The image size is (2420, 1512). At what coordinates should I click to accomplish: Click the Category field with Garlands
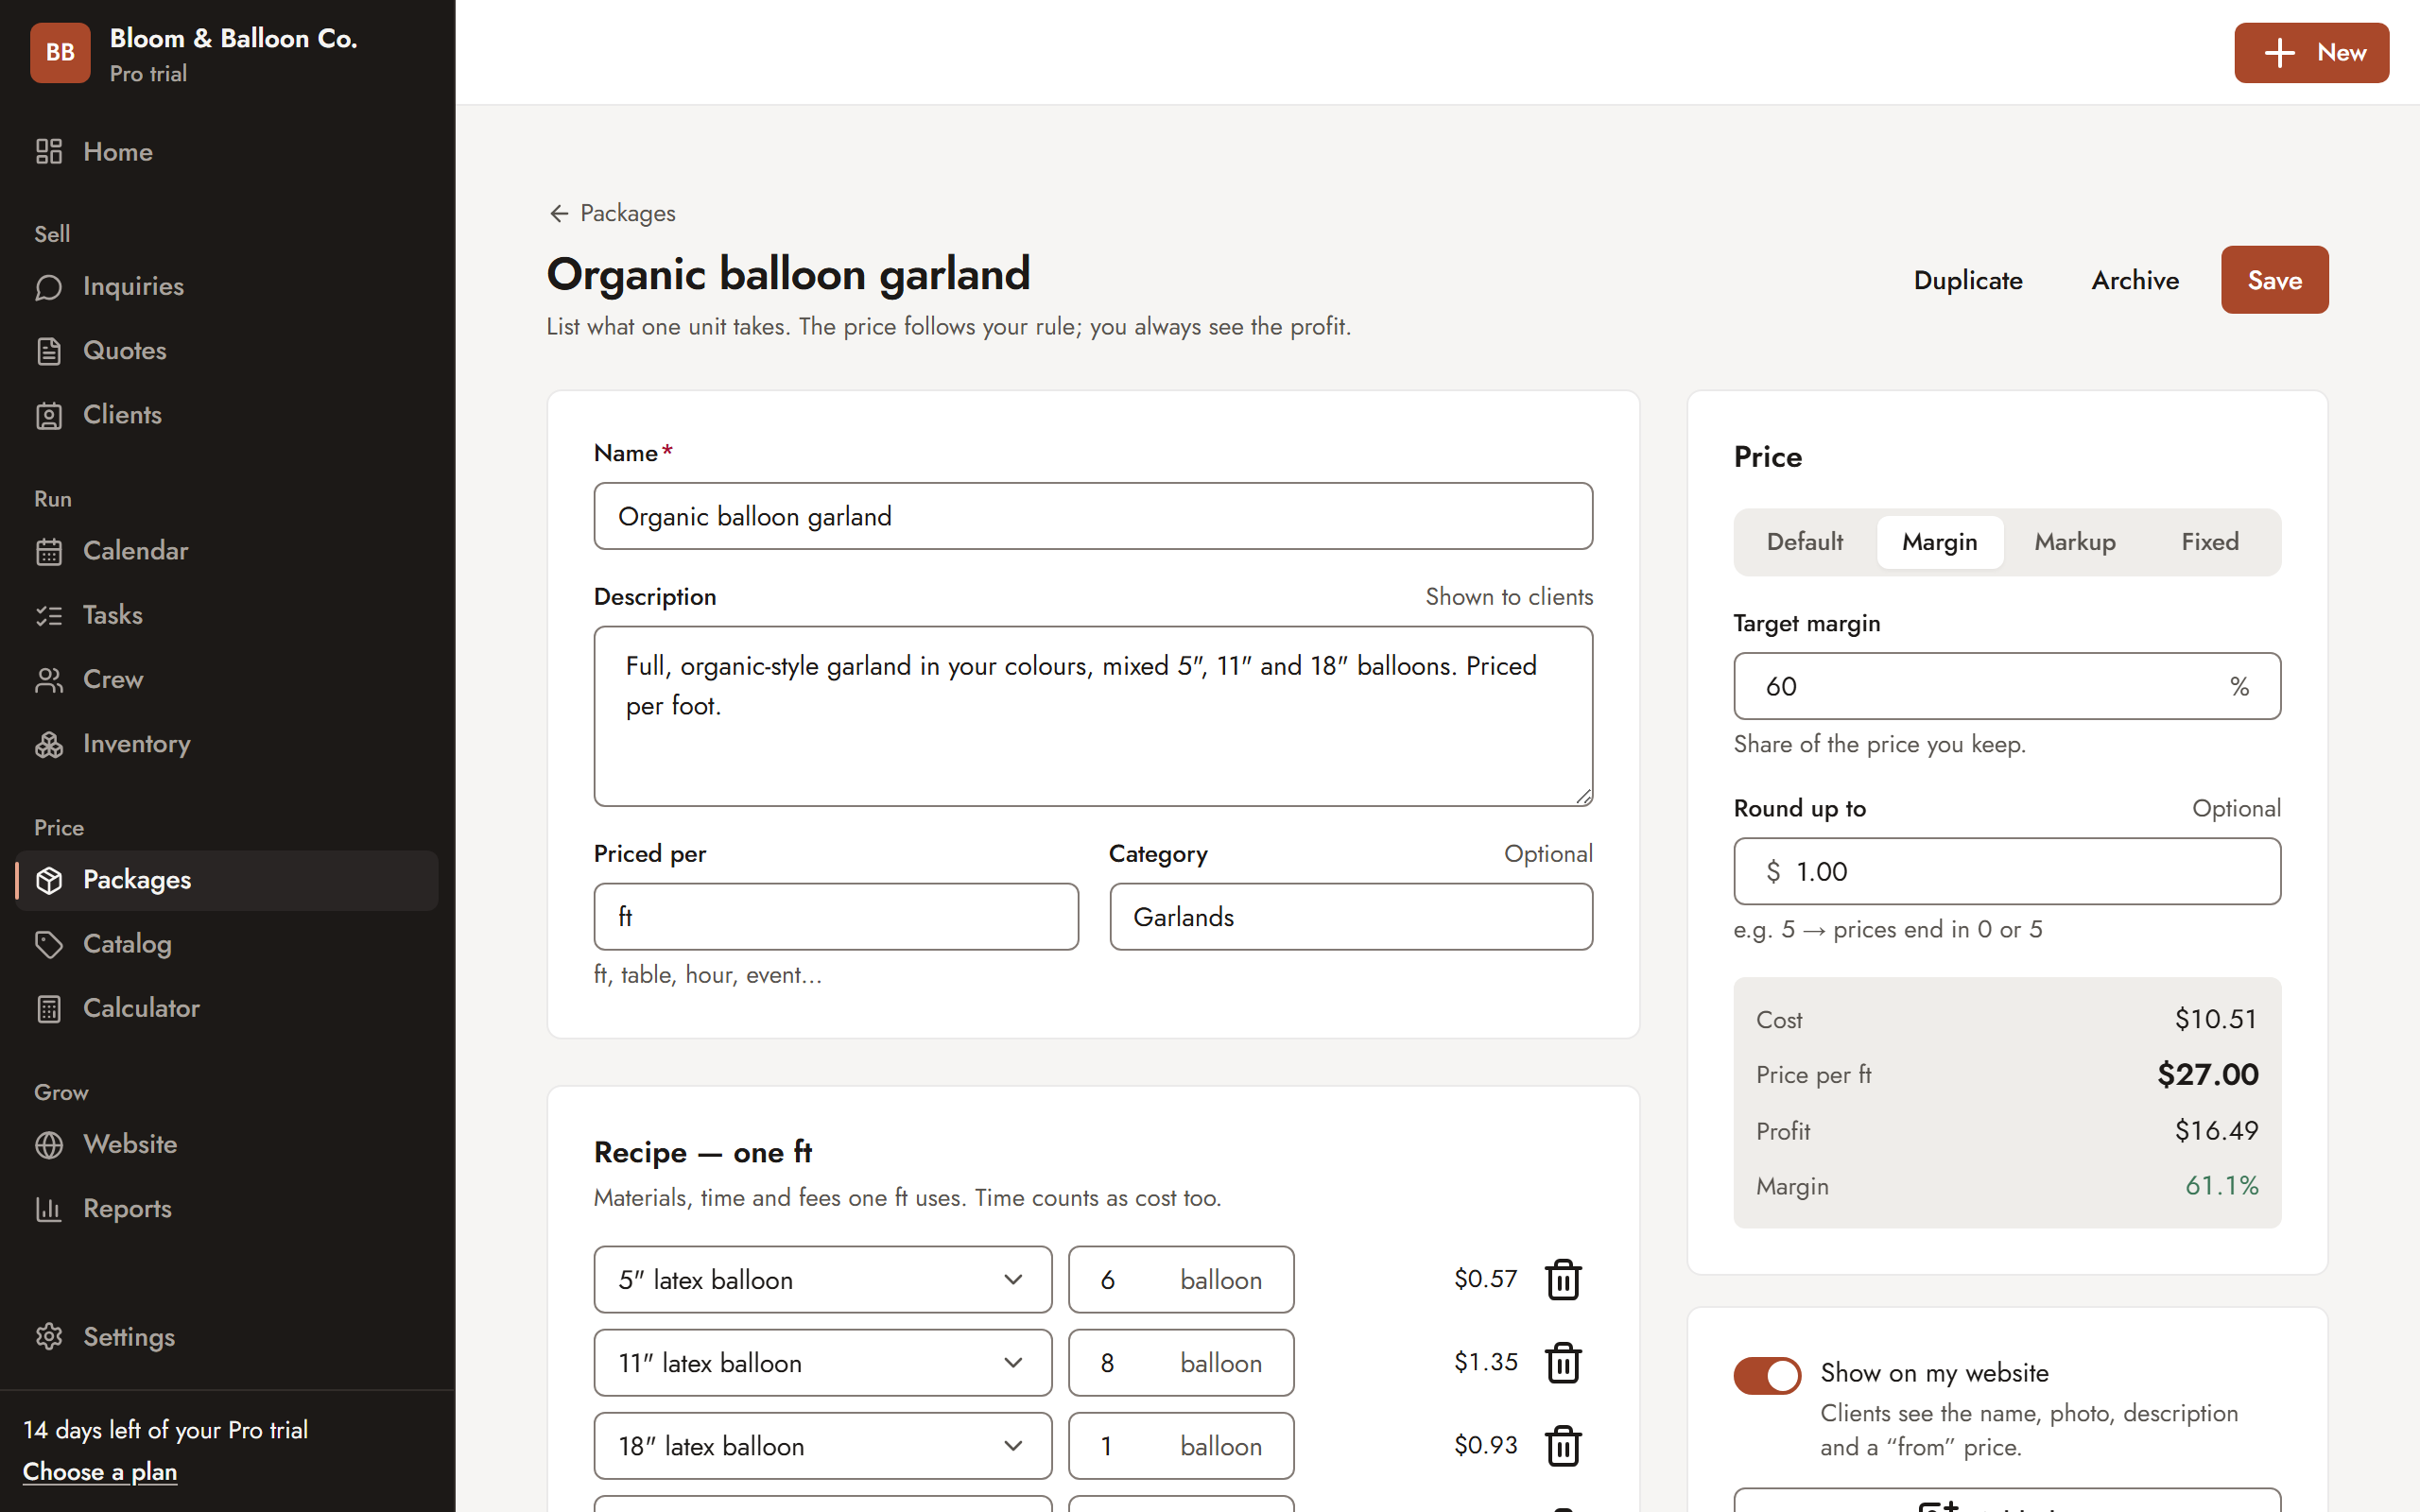tap(1351, 916)
